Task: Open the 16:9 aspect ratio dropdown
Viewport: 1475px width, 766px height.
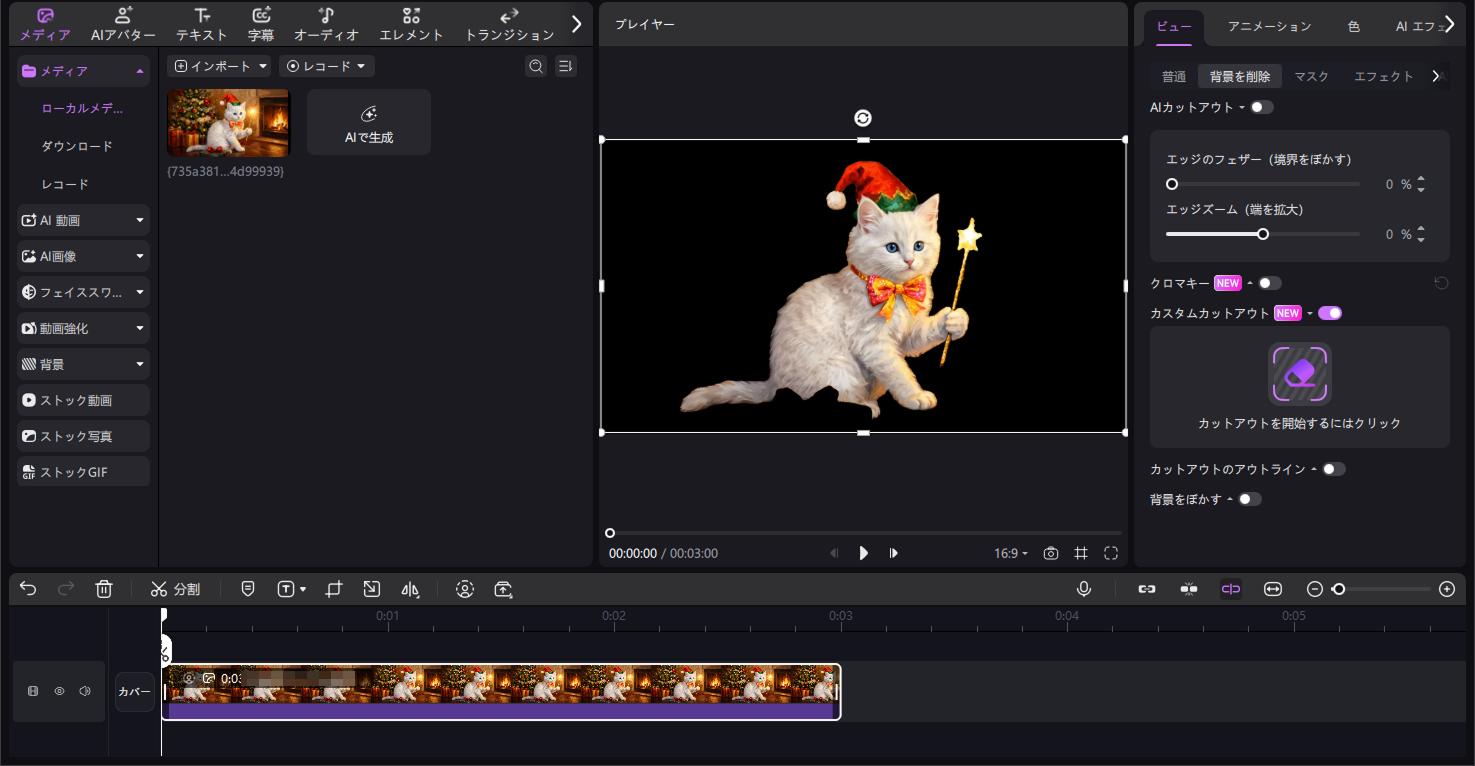Action: pos(1010,553)
